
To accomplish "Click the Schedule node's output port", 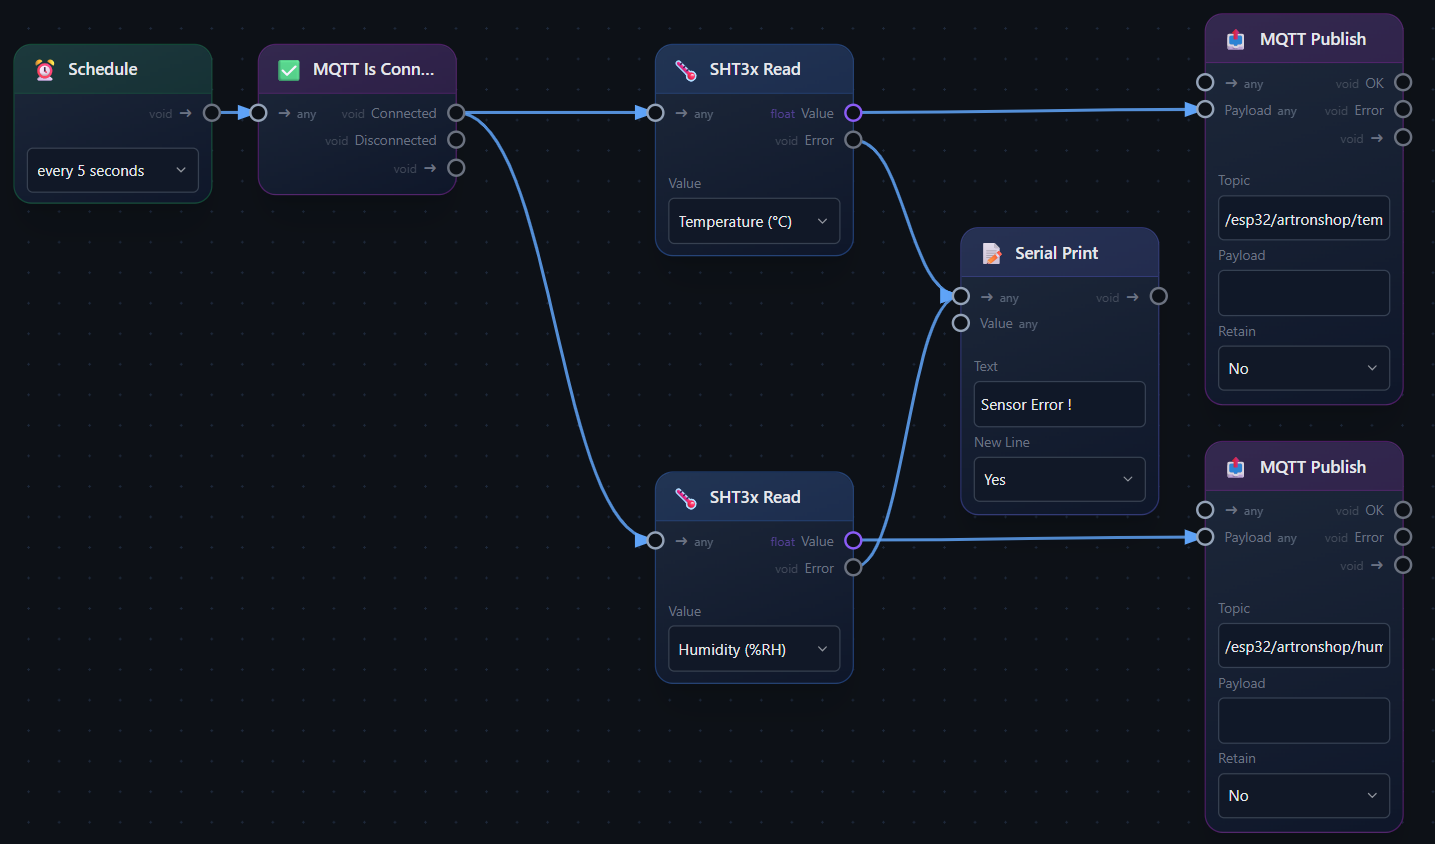I will (212, 113).
